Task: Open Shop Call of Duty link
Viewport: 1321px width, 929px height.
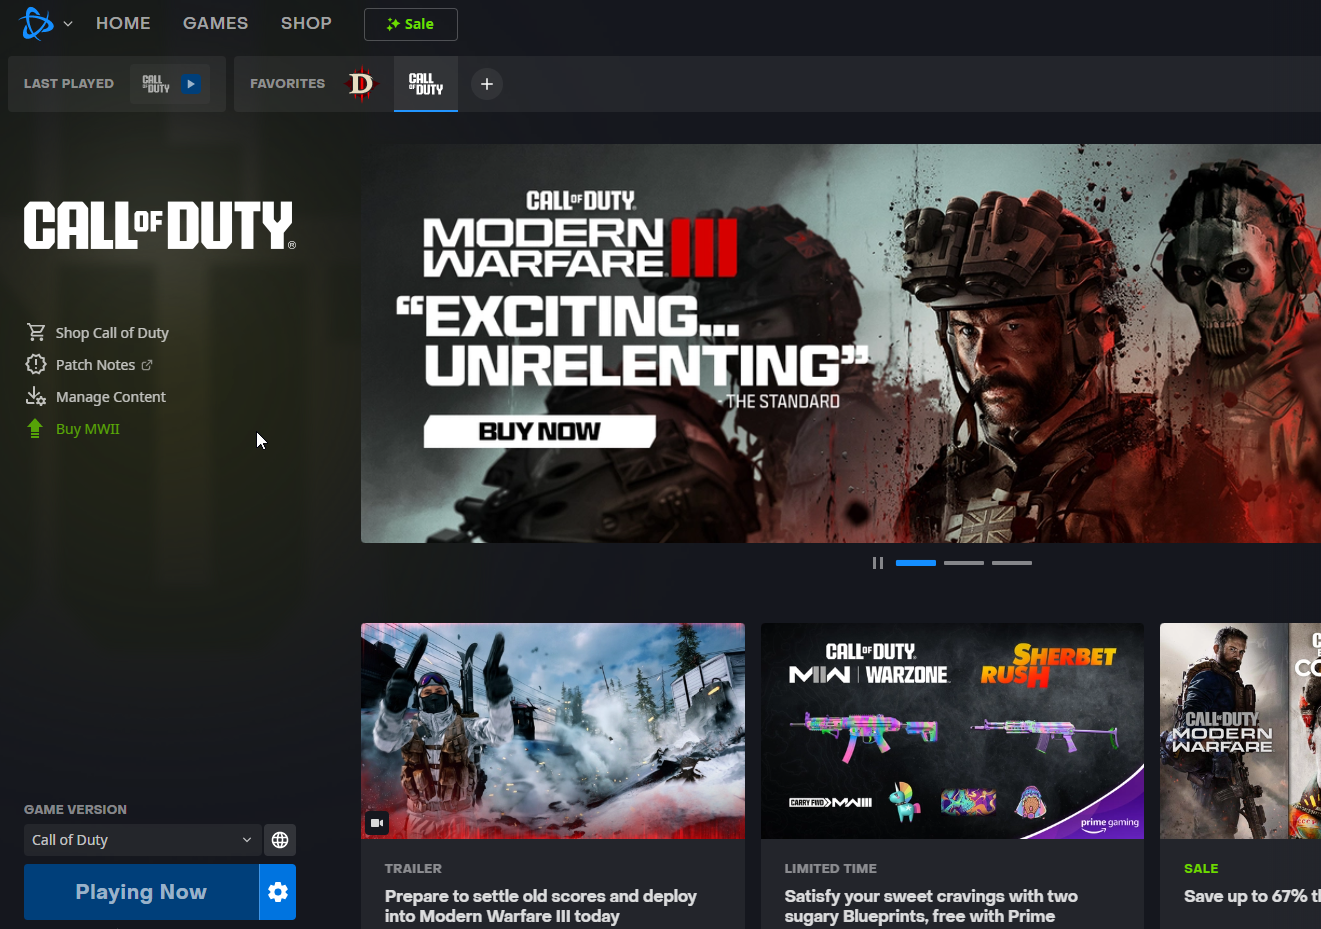Action: coord(112,333)
